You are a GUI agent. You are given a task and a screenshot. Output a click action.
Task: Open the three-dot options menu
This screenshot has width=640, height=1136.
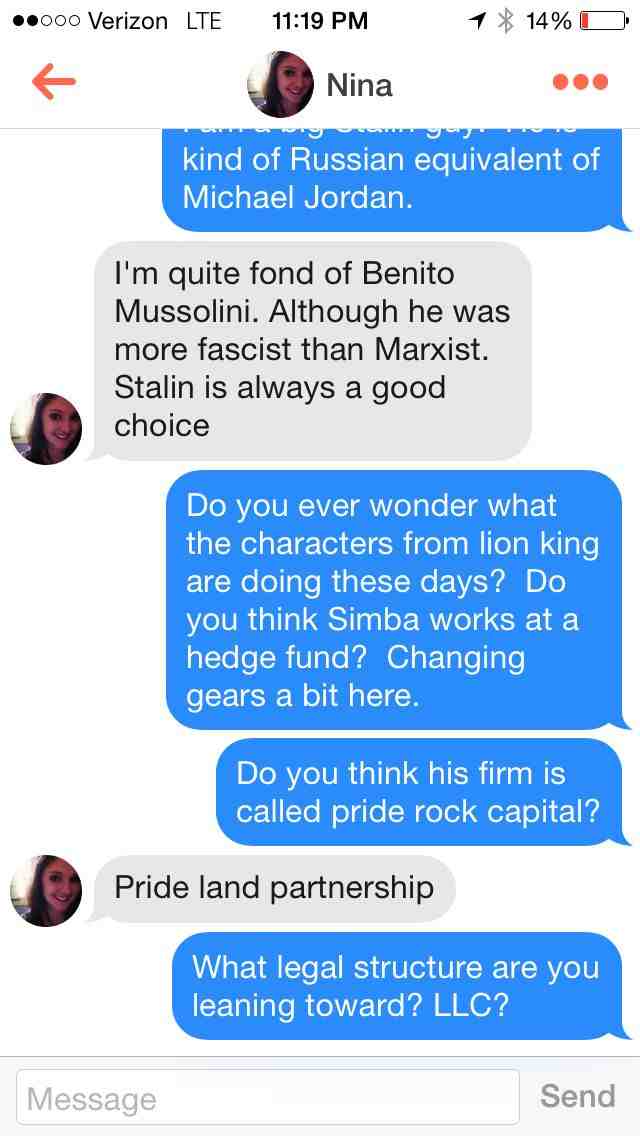pos(580,82)
